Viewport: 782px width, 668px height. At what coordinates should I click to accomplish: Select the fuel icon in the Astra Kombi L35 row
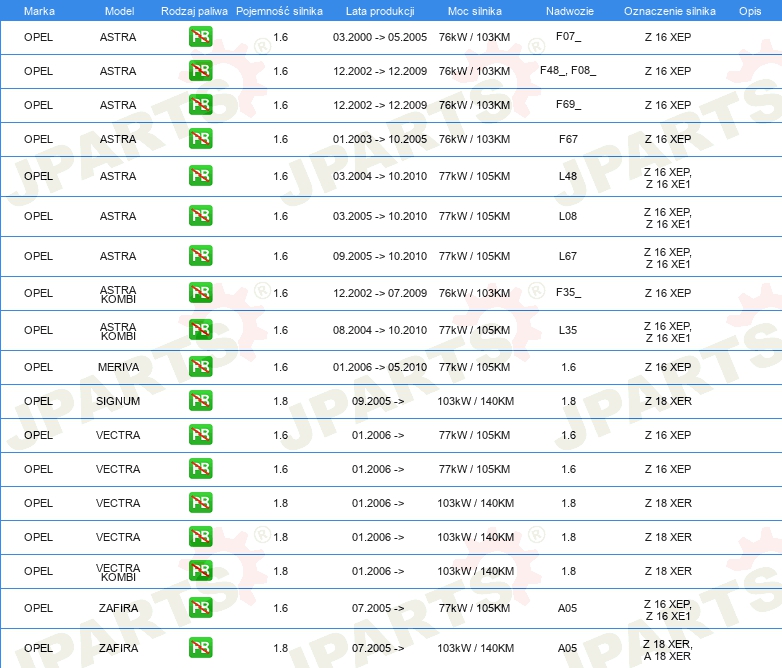click(x=200, y=330)
